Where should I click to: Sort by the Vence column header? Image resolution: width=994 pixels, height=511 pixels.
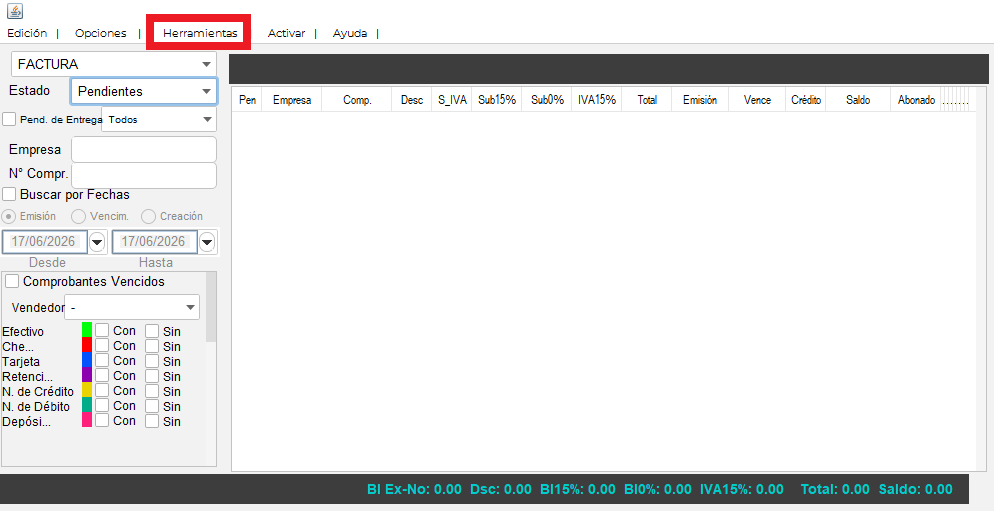[x=758, y=100]
